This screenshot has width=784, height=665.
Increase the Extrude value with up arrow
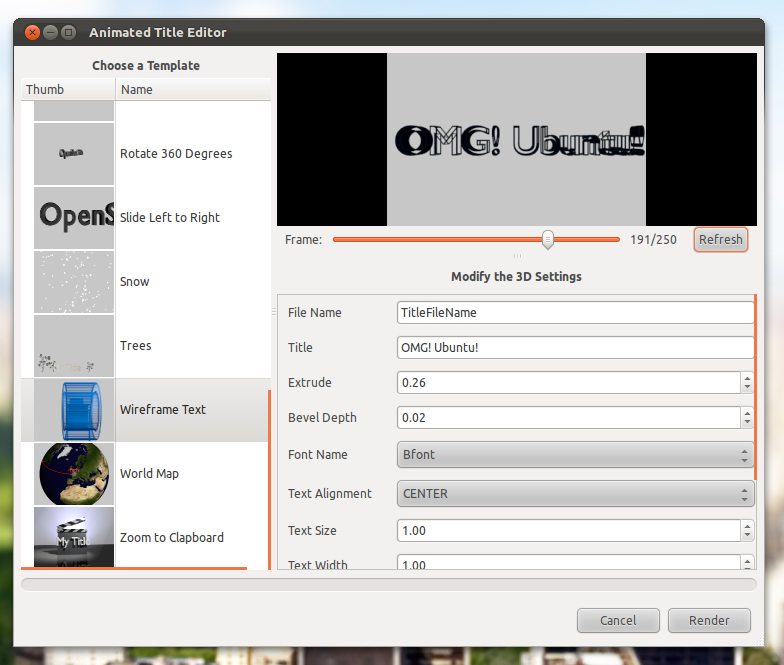click(x=747, y=378)
